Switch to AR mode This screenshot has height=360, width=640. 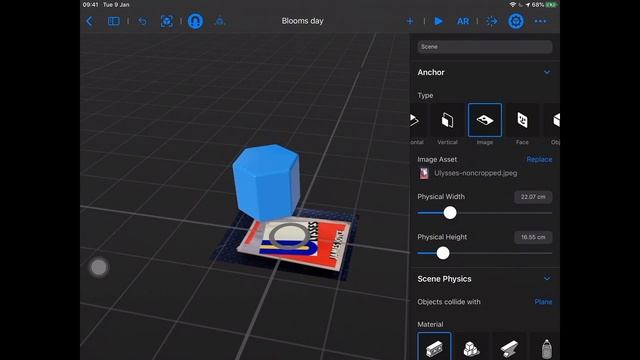pos(463,21)
